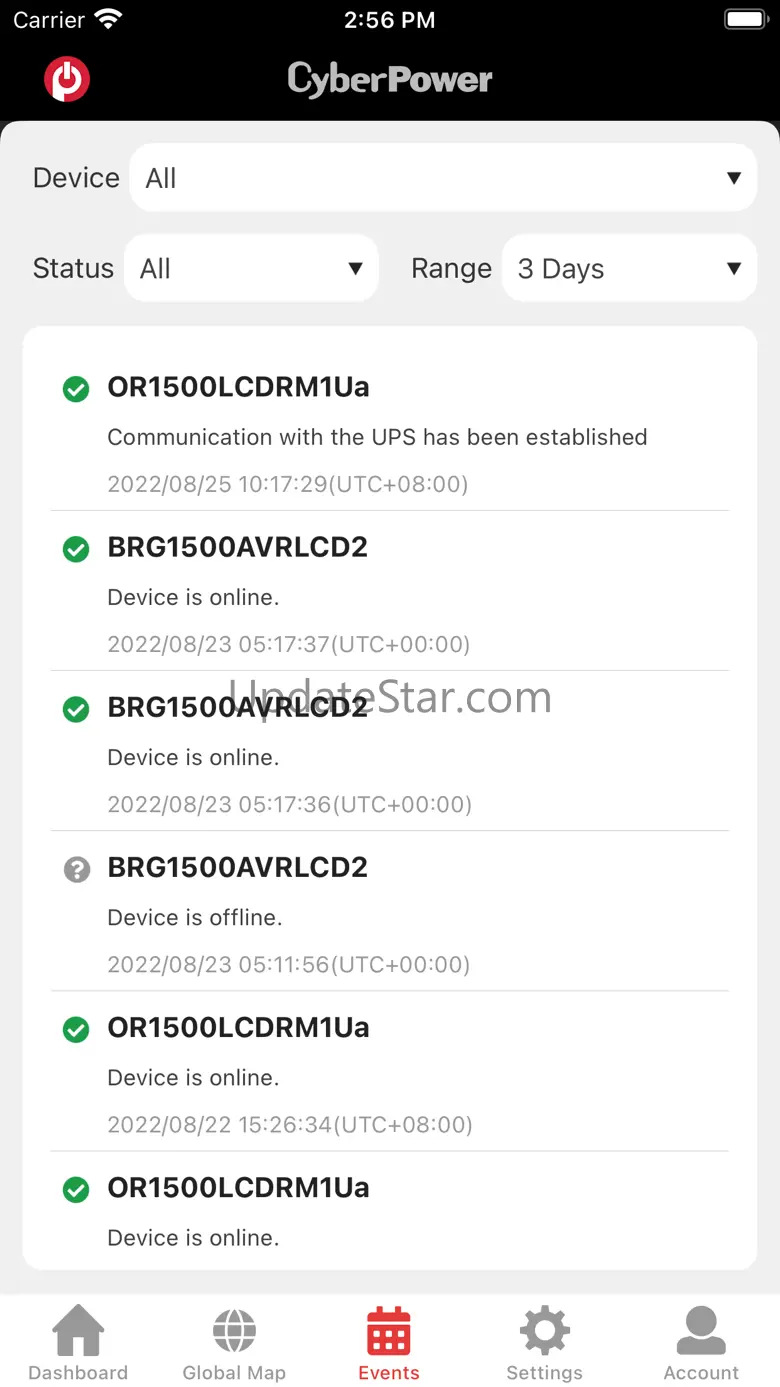Open the Dashboard home icon

78,1330
